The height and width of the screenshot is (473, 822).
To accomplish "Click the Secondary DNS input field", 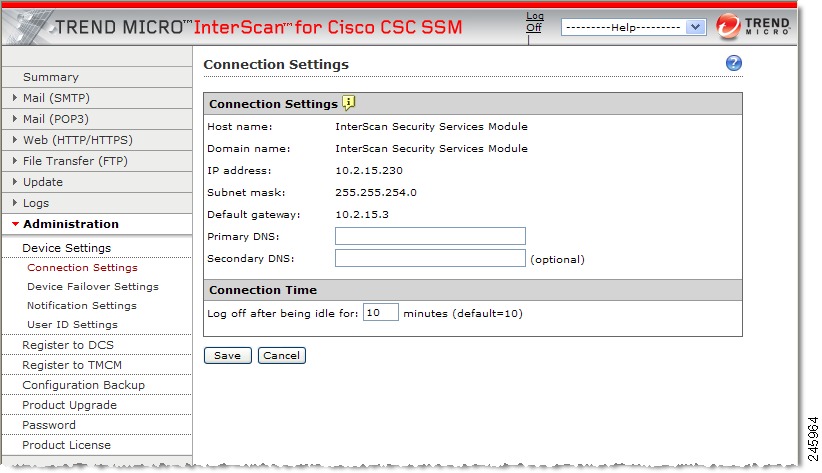I will pyautogui.click(x=430, y=258).
